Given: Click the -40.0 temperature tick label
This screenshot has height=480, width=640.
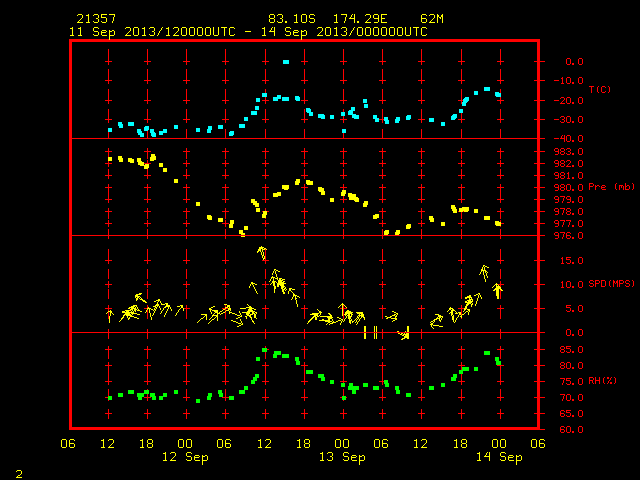Looking at the screenshot, I should pyautogui.click(x=568, y=139).
